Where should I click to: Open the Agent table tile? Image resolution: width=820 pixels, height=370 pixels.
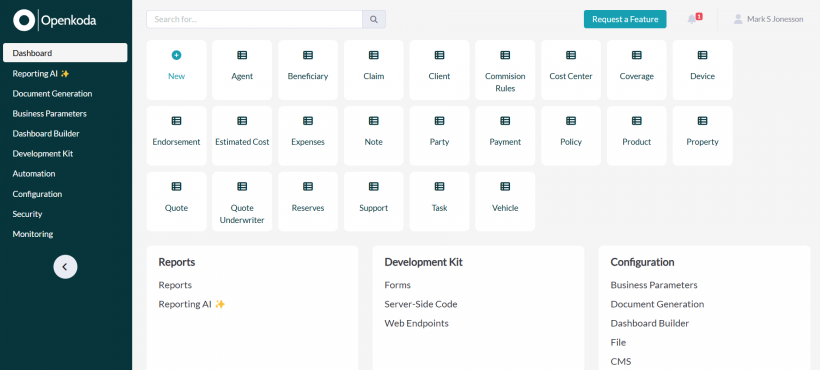(242, 70)
